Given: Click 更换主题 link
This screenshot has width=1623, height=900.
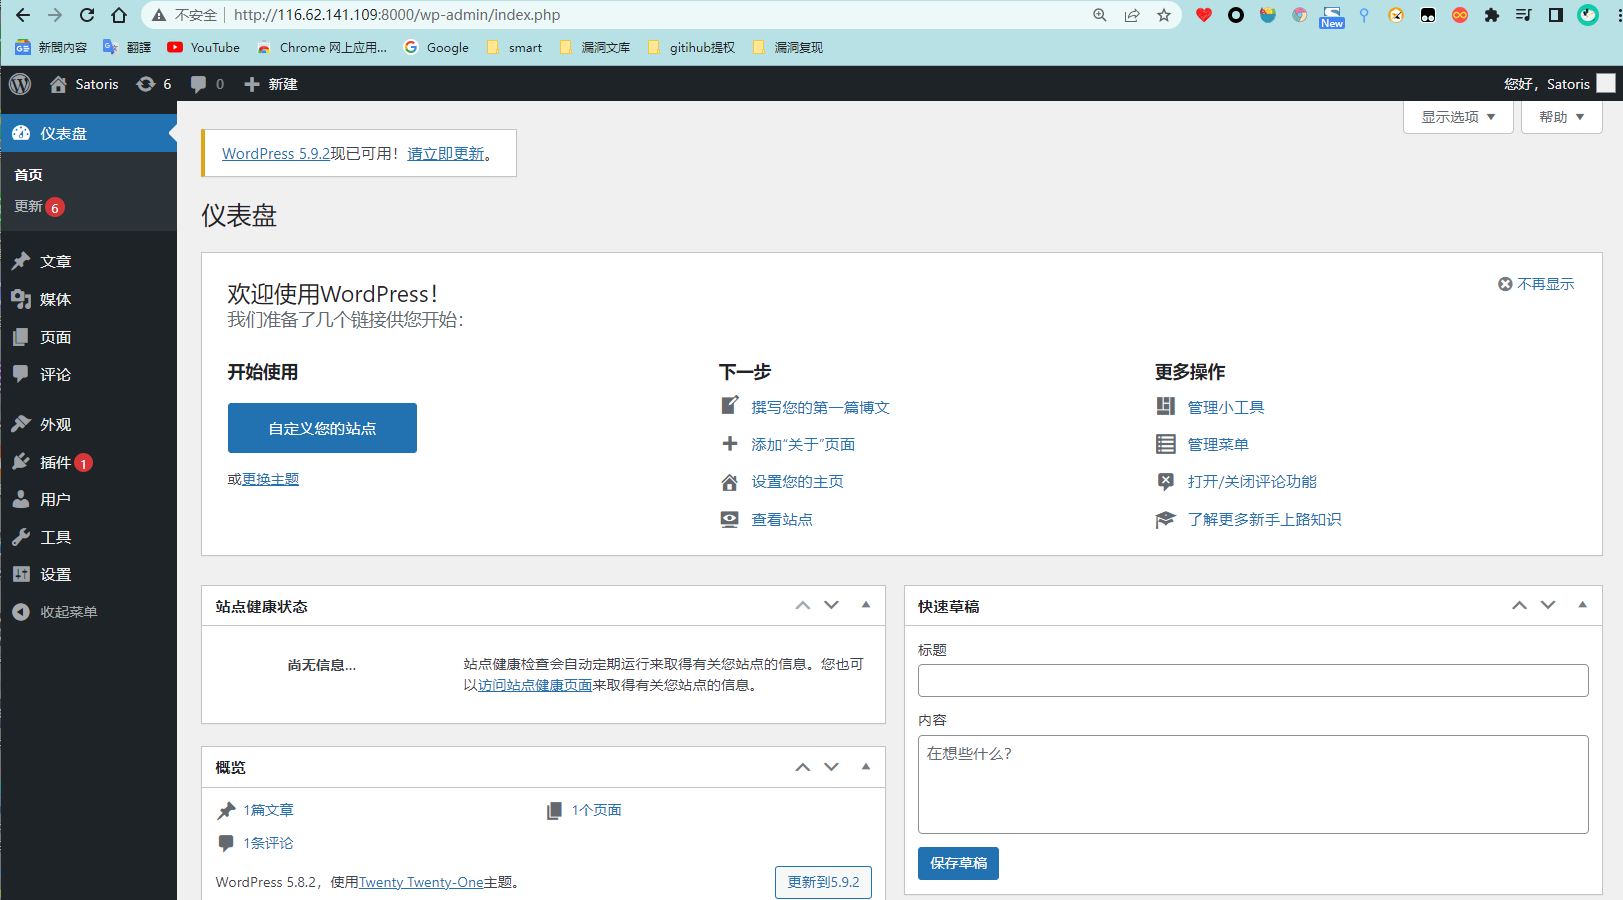Looking at the screenshot, I should click(x=270, y=479).
